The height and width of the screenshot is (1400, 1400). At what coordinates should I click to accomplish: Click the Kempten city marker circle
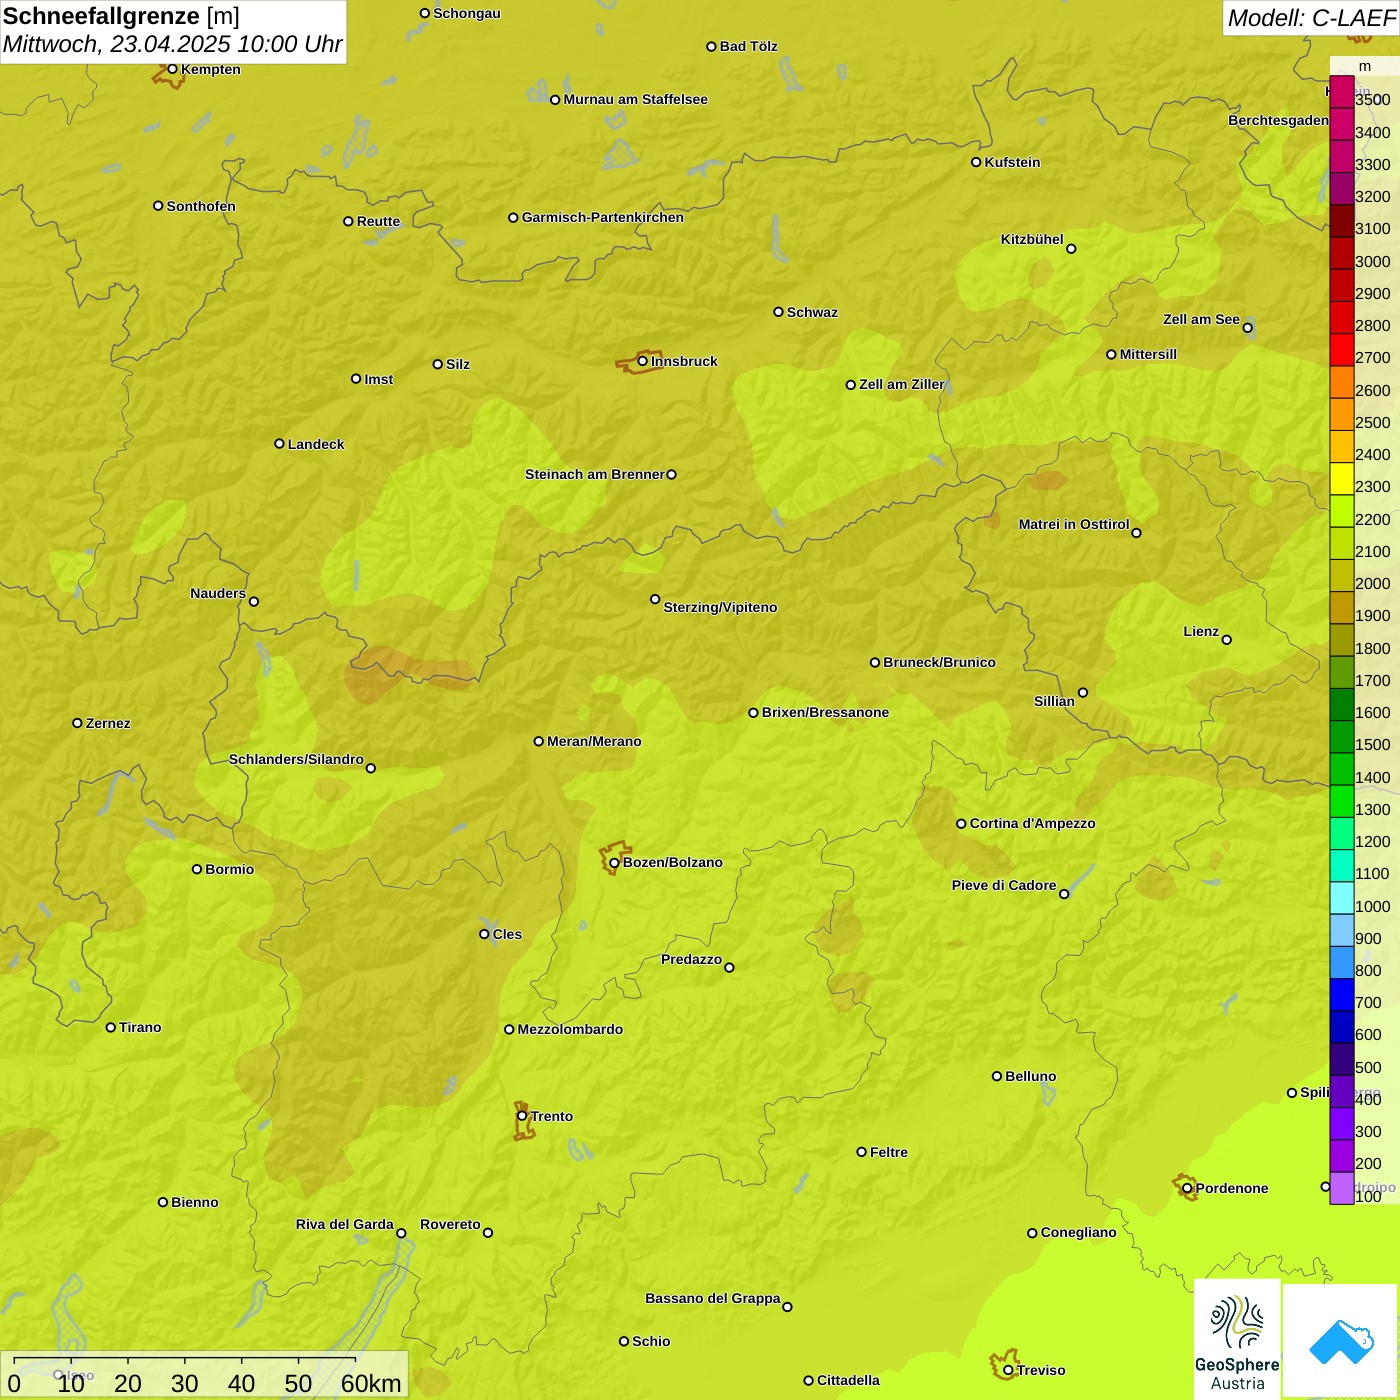click(172, 69)
